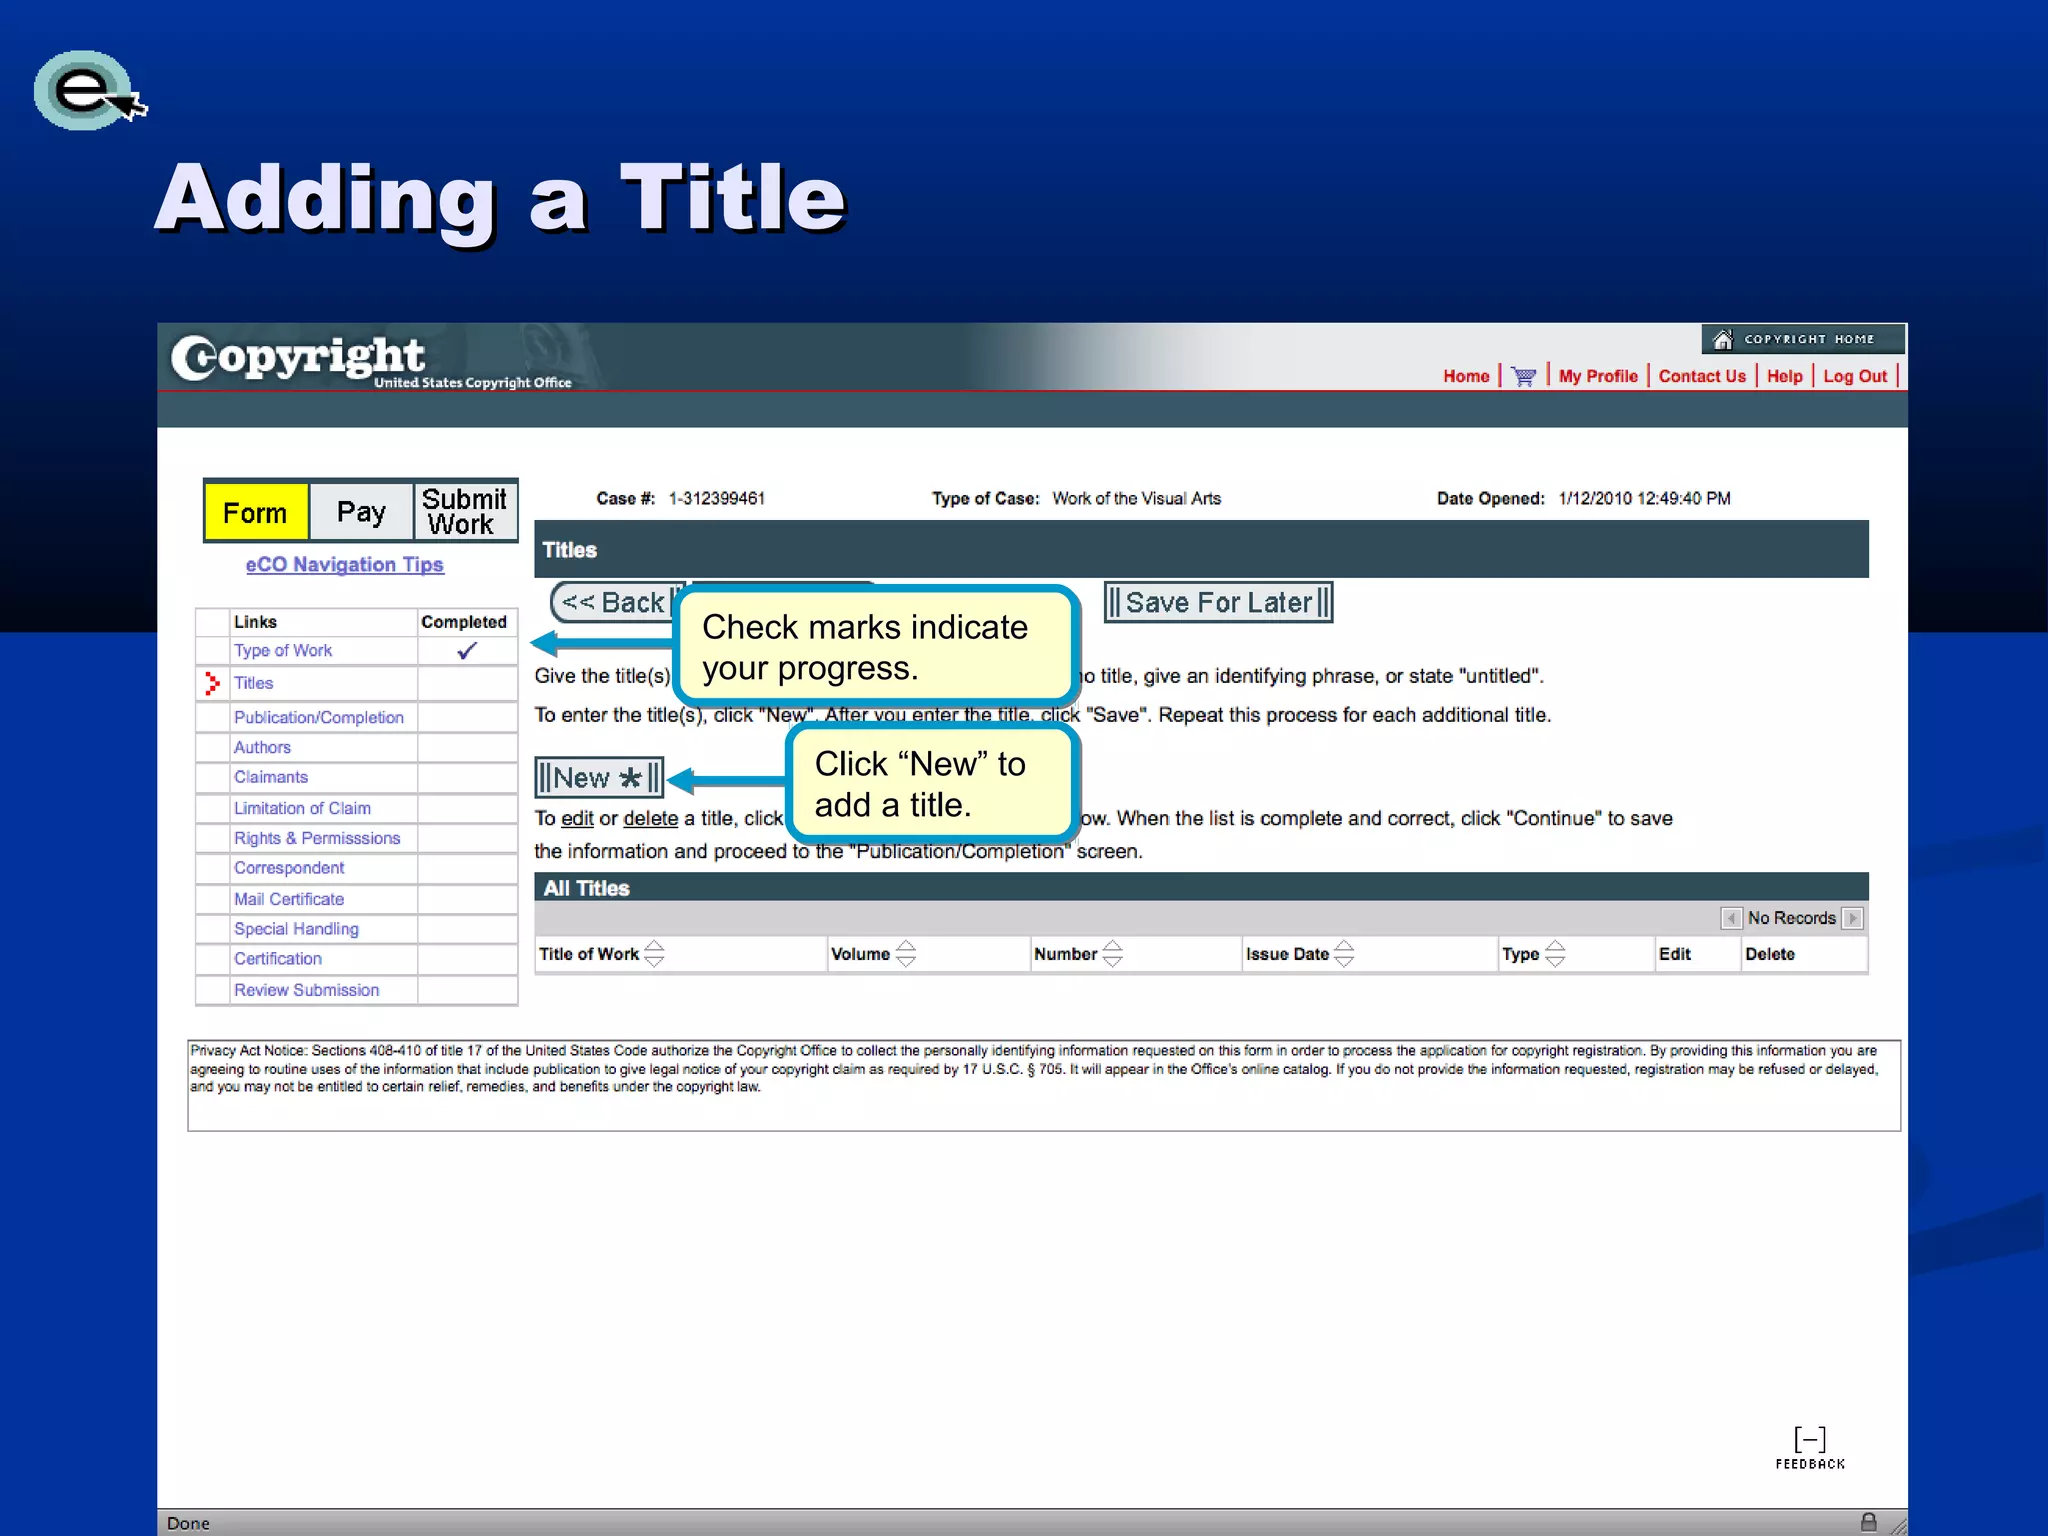Open eCO Navigation Tips link
Image resolution: width=2048 pixels, height=1536 pixels.
345,565
